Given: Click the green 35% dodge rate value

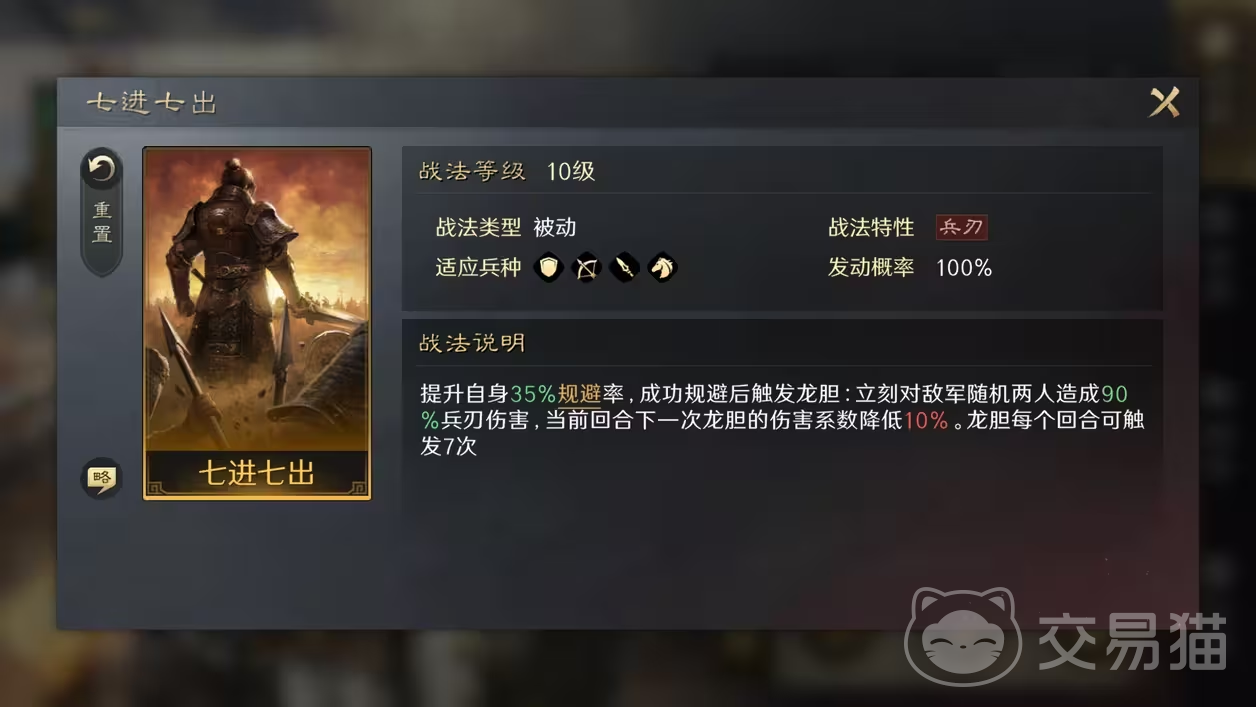Looking at the screenshot, I should click(533, 395).
